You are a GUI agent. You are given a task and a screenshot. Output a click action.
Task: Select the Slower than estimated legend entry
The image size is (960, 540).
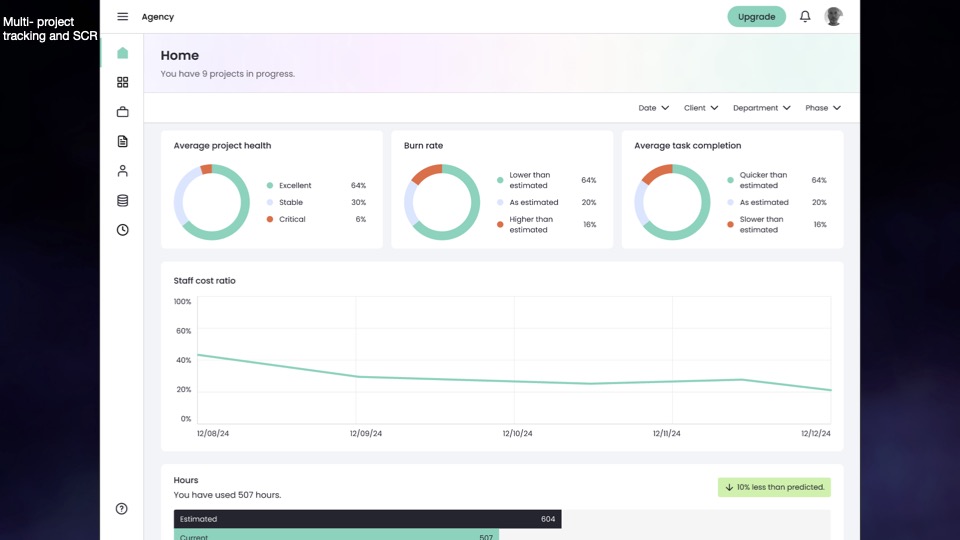(776, 225)
